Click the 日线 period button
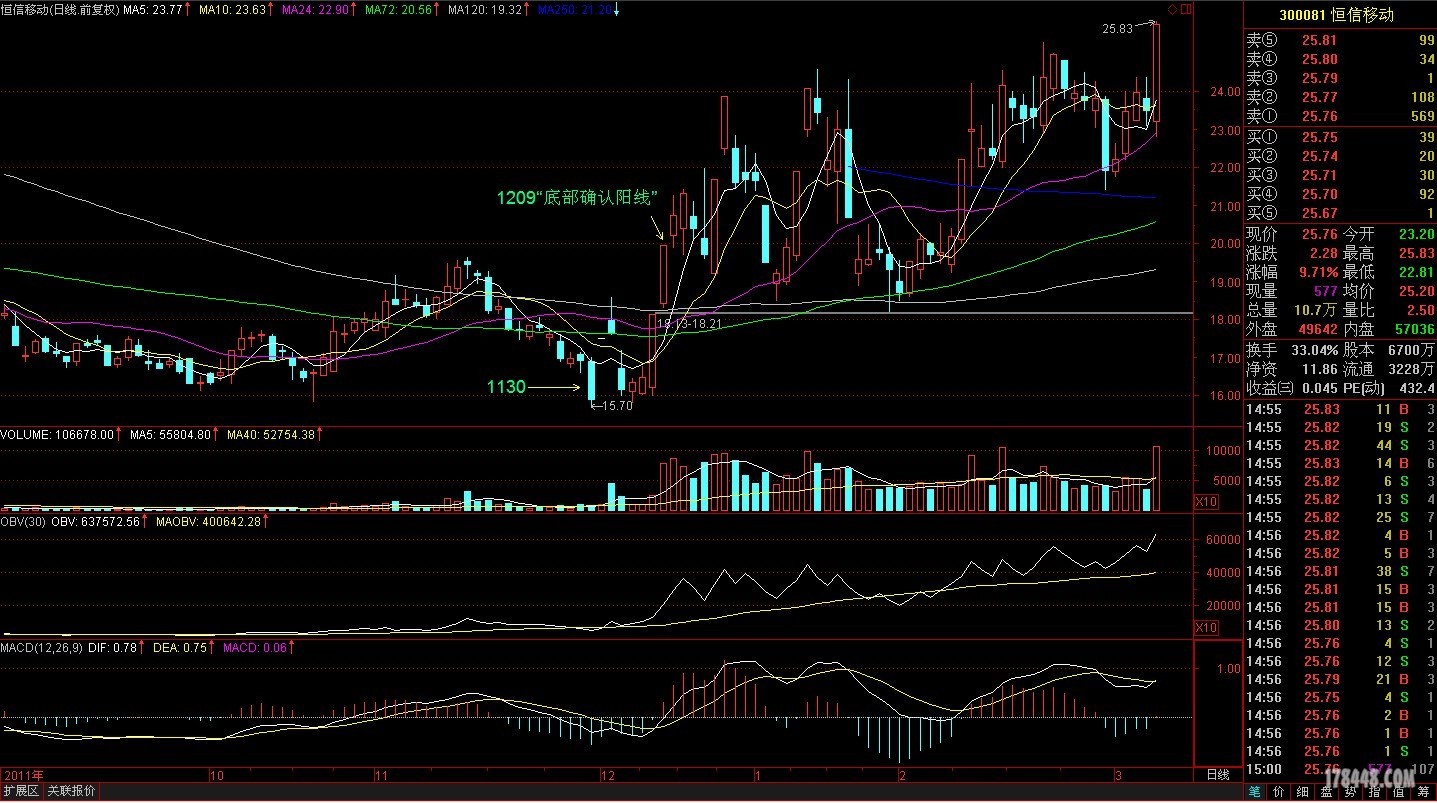Image resolution: width=1437 pixels, height=803 pixels. [1217, 776]
